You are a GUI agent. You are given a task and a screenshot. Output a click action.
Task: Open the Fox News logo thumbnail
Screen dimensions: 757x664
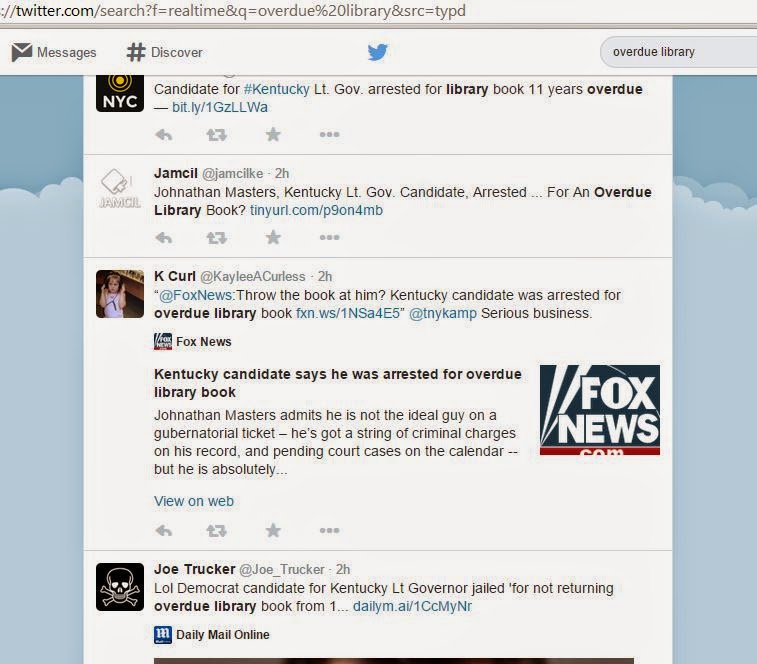pyautogui.click(x=600, y=410)
